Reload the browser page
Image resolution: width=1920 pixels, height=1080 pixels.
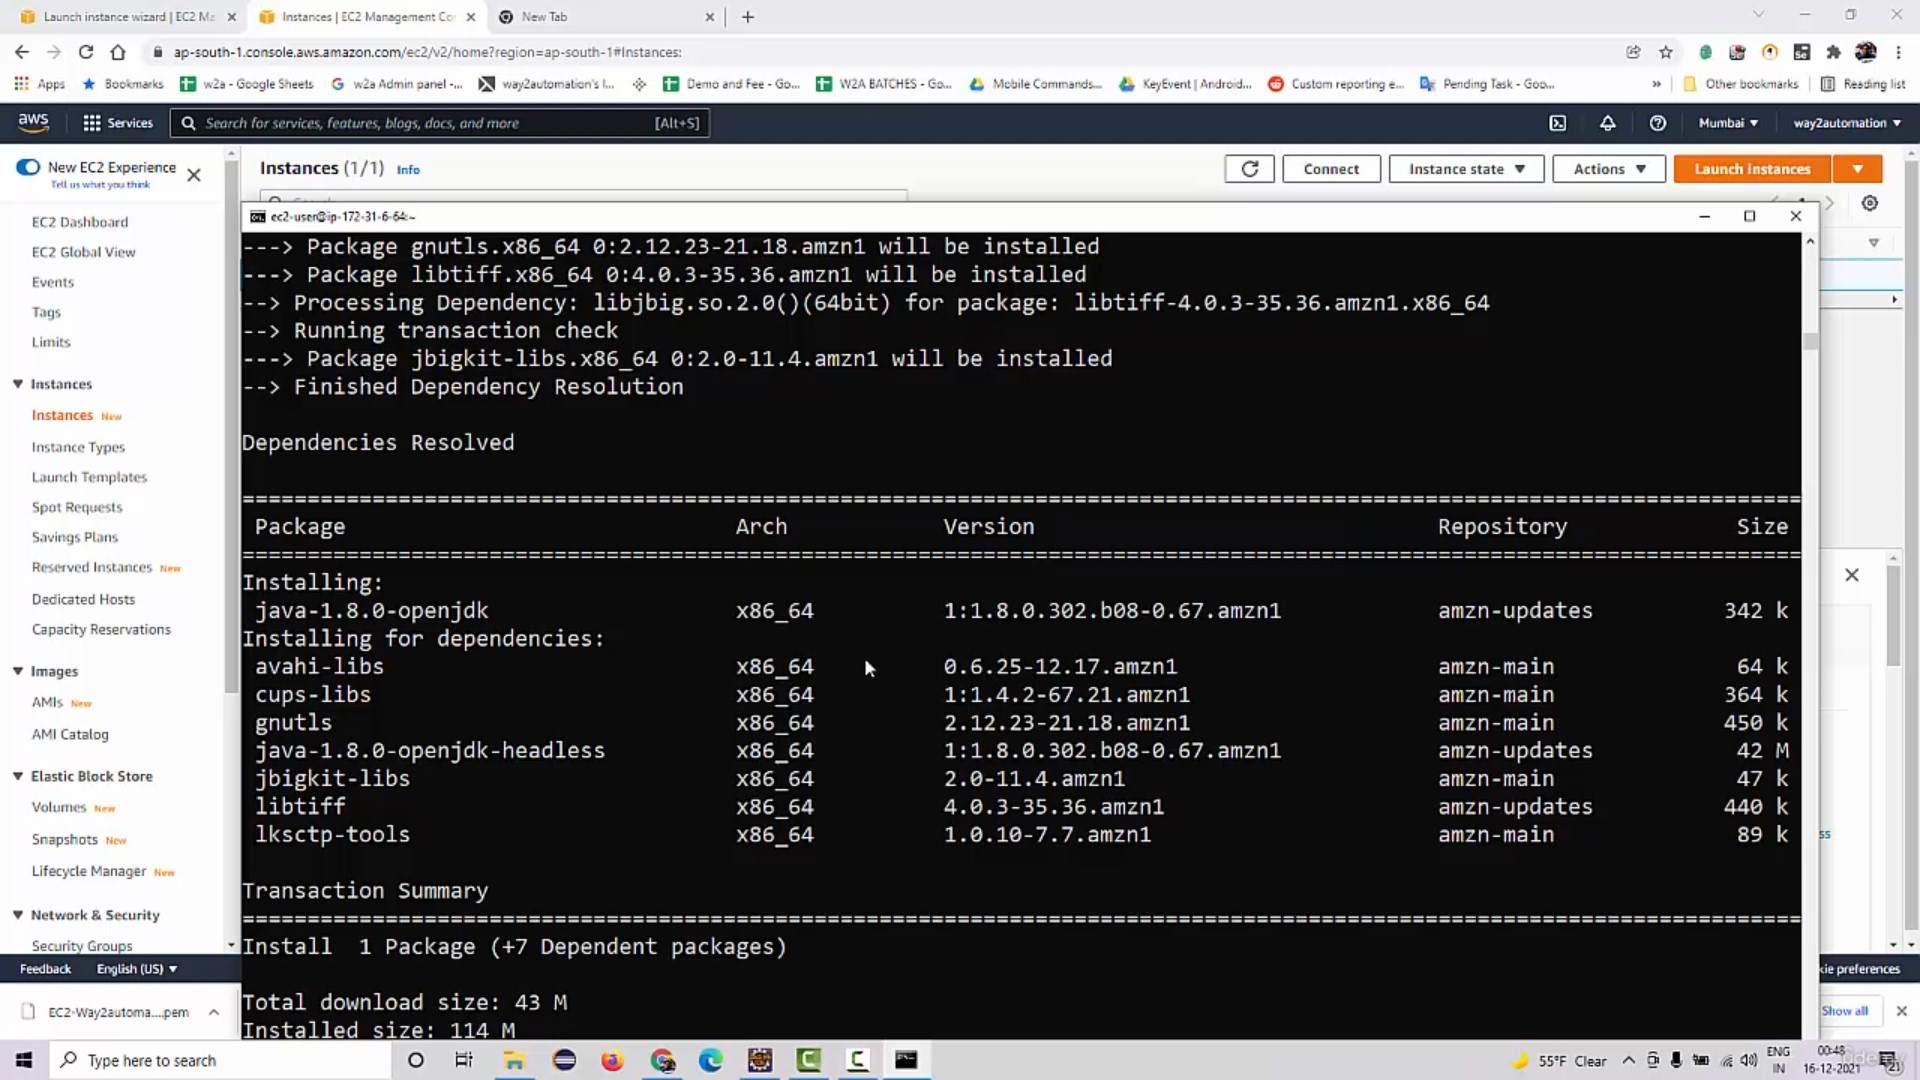pyautogui.click(x=86, y=52)
